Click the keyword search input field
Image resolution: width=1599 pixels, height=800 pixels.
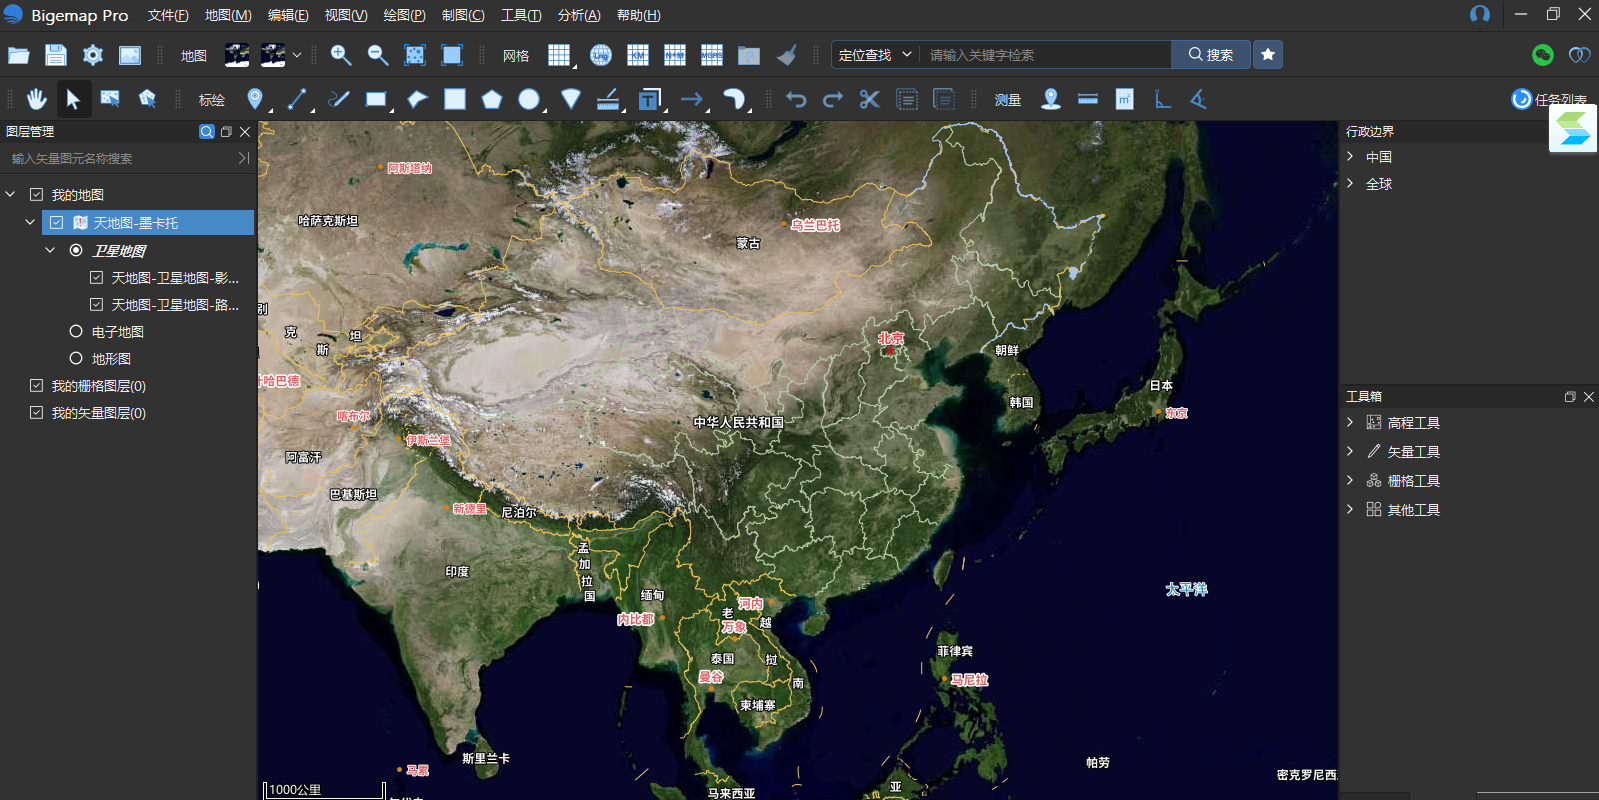point(1045,55)
